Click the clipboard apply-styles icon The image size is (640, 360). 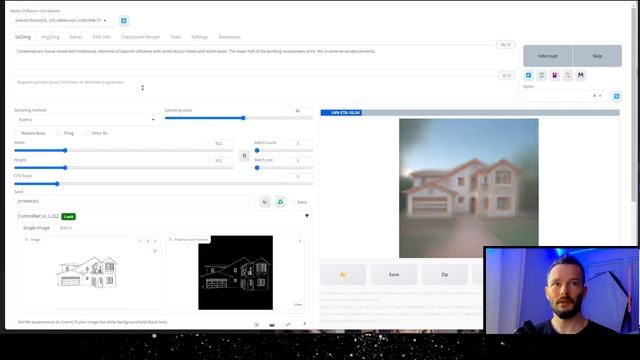[568, 75]
